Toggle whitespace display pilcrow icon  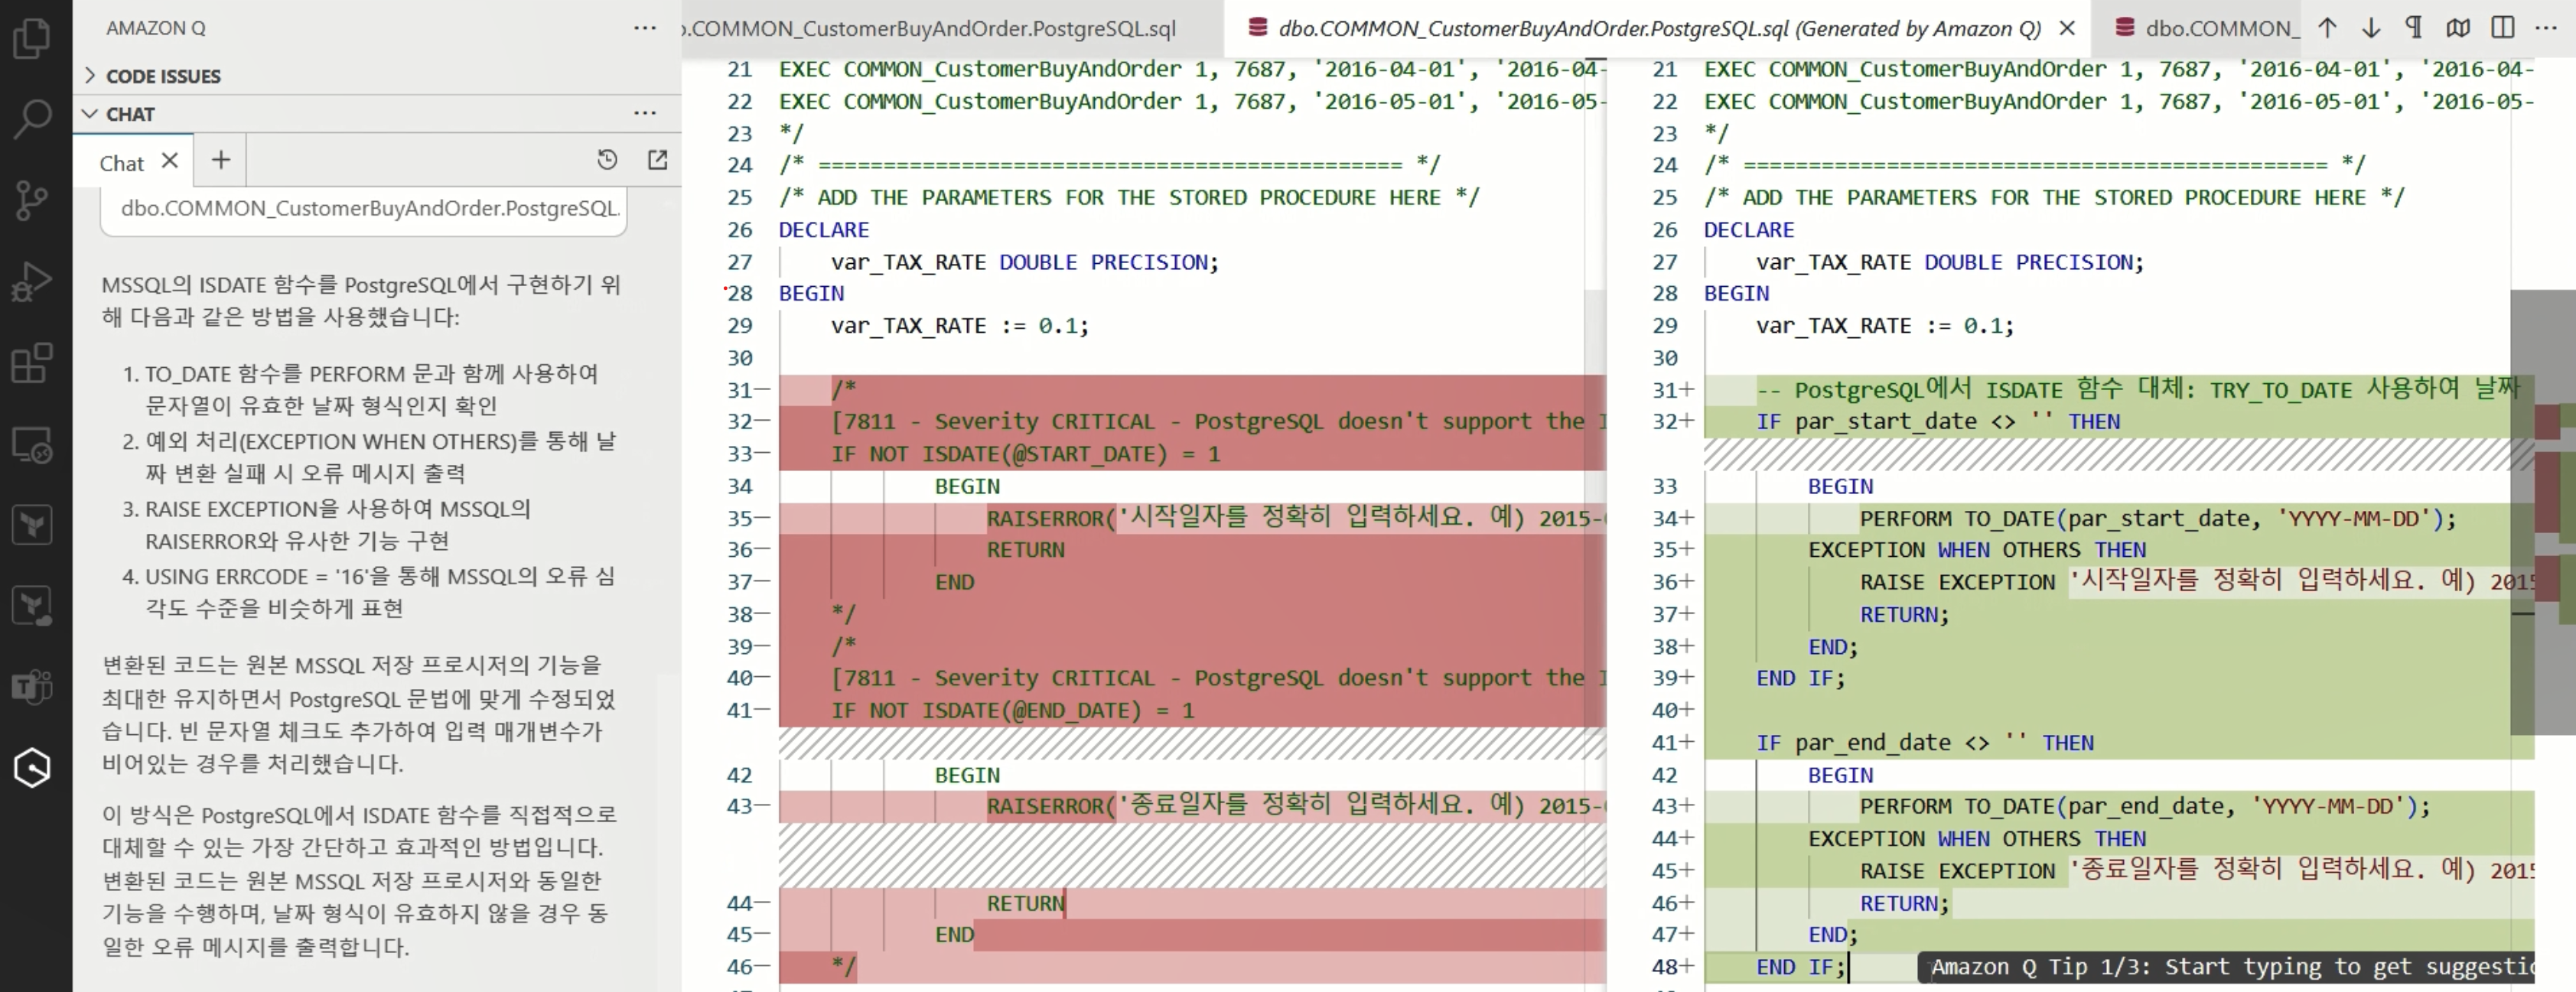(2414, 28)
